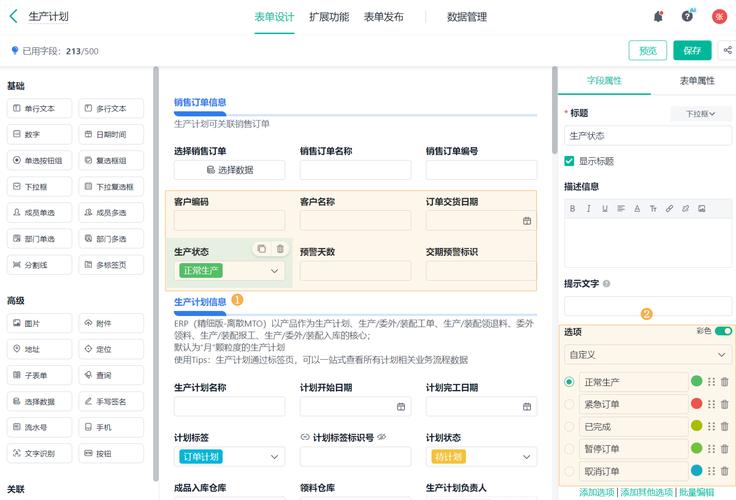
Task: Click the 提示文字 help info icon
Action: coord(606,284)
